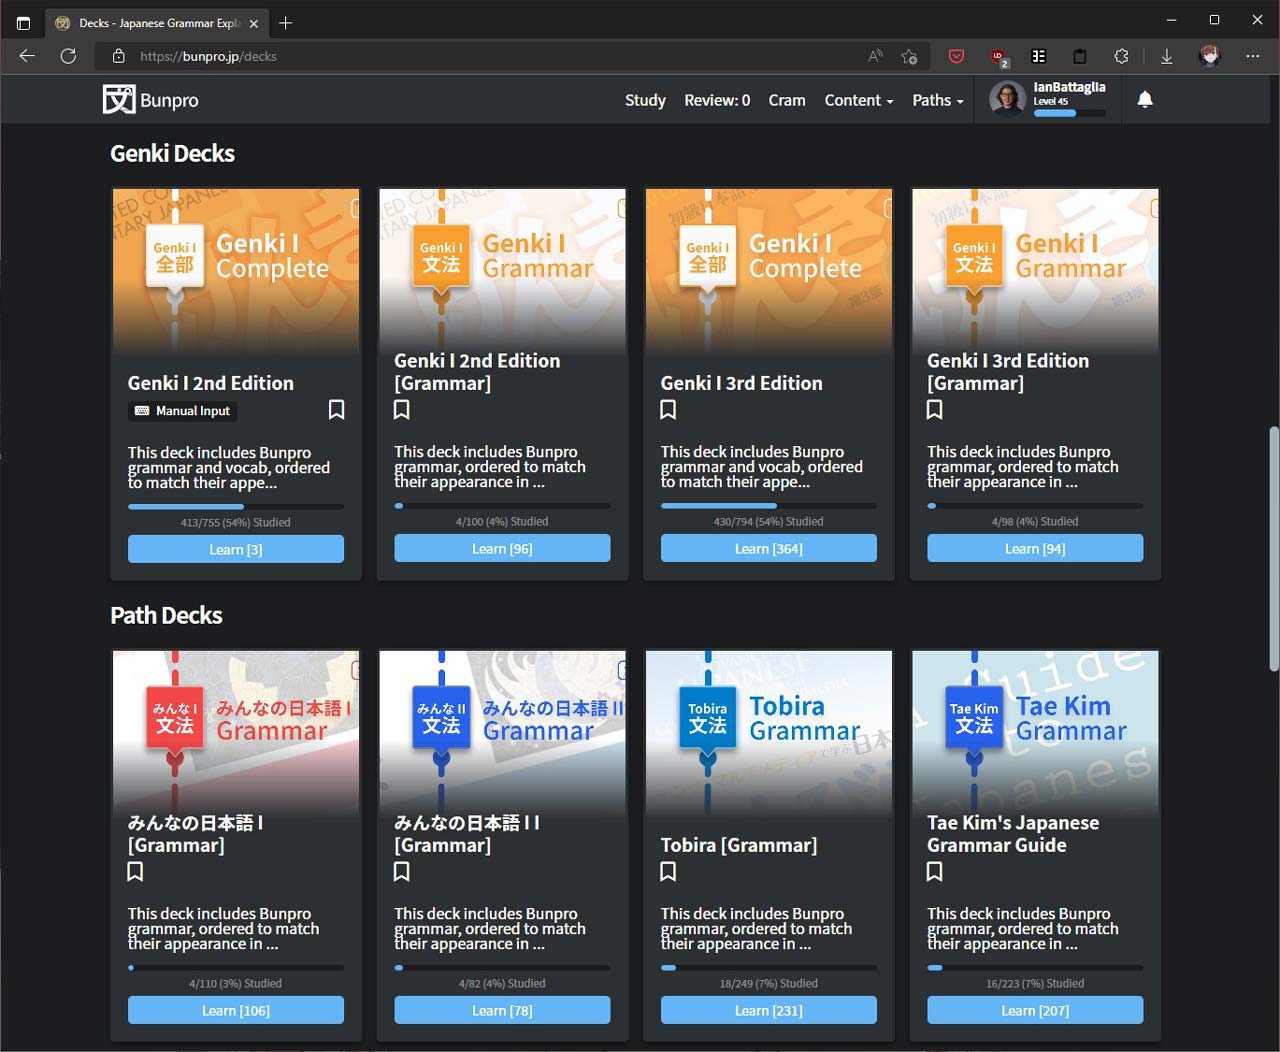Open みんなの日本語 I Grammar thumbnail

pyautogui.click(x=236, y=732)
